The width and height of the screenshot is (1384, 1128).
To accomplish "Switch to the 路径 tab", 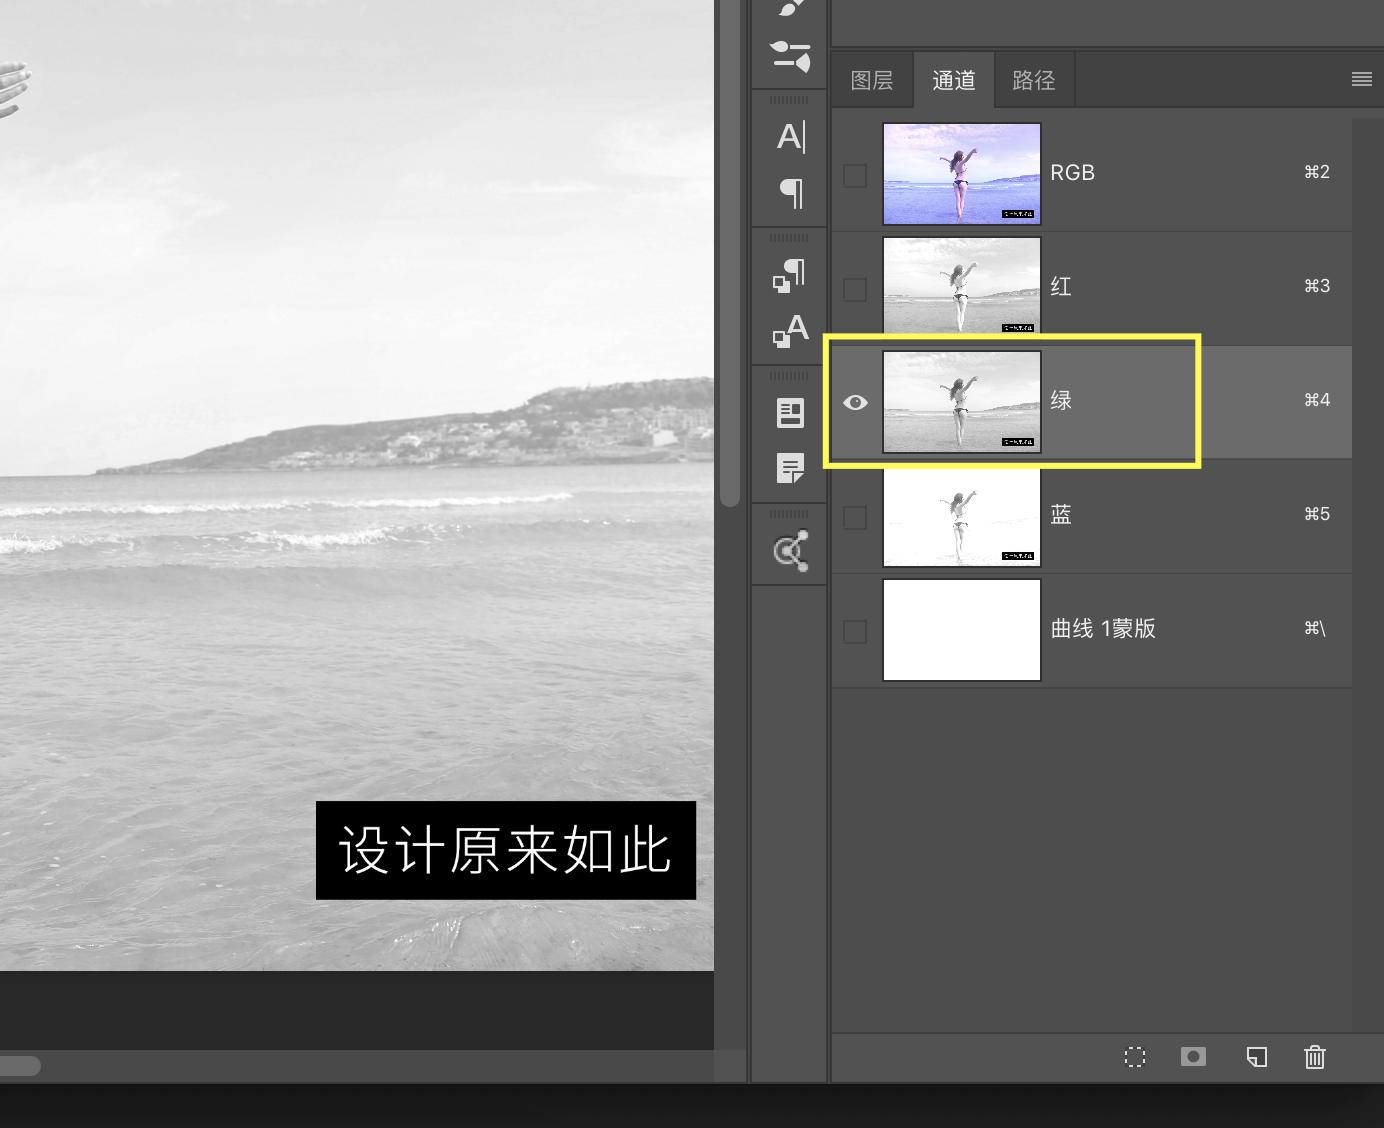I will (1035, 80).
